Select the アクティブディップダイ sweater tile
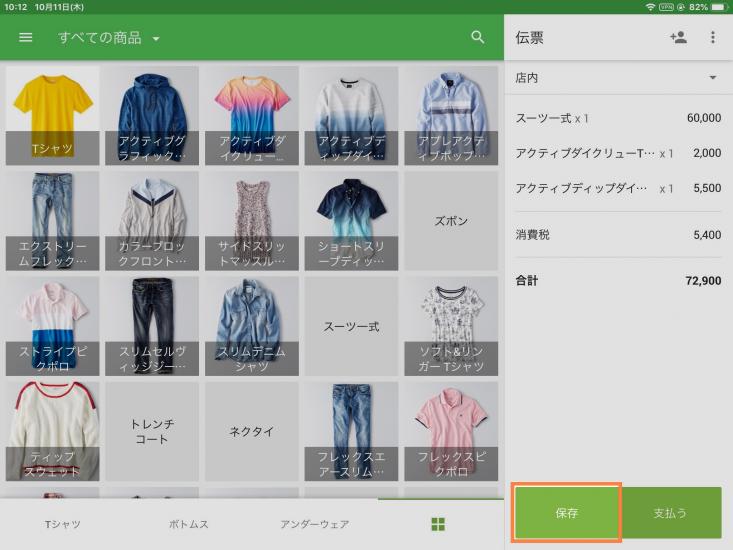 pyautogui.click(x=351, y=115)
